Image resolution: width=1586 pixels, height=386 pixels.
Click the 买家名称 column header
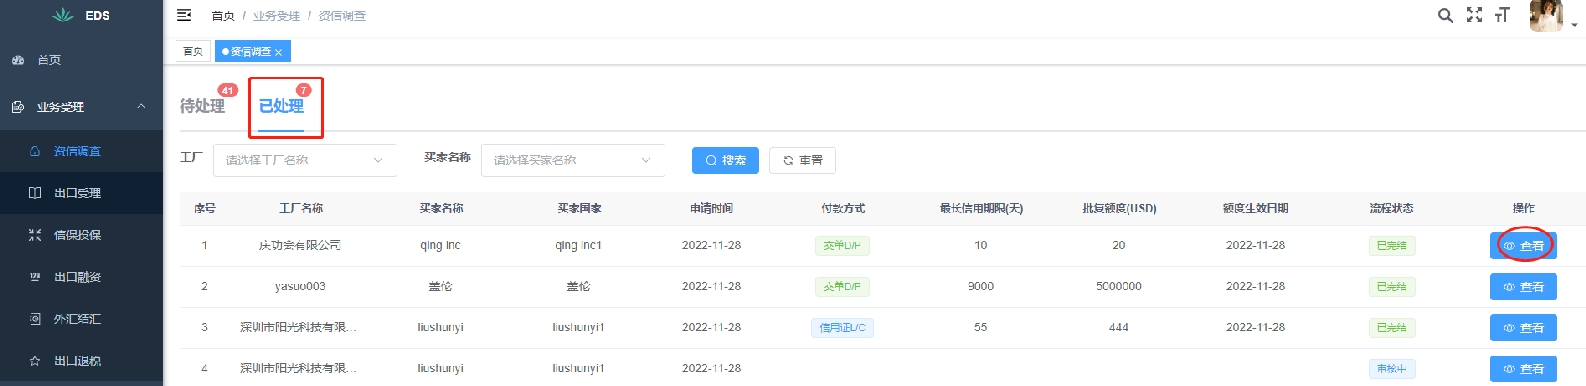441,208
